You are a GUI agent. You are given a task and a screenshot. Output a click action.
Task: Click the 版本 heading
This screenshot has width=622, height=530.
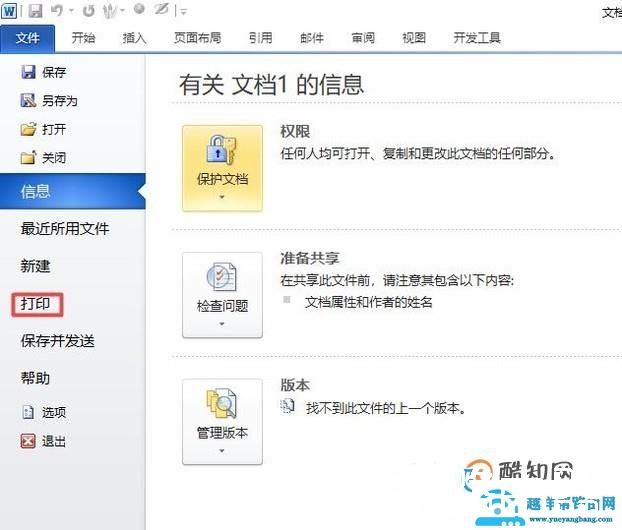click(295, 385)
